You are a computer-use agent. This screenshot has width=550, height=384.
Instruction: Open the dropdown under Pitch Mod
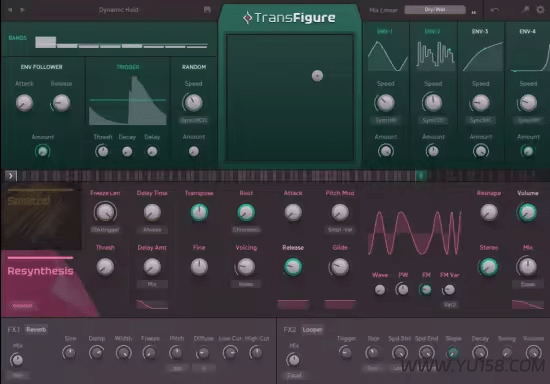[340, 230]
